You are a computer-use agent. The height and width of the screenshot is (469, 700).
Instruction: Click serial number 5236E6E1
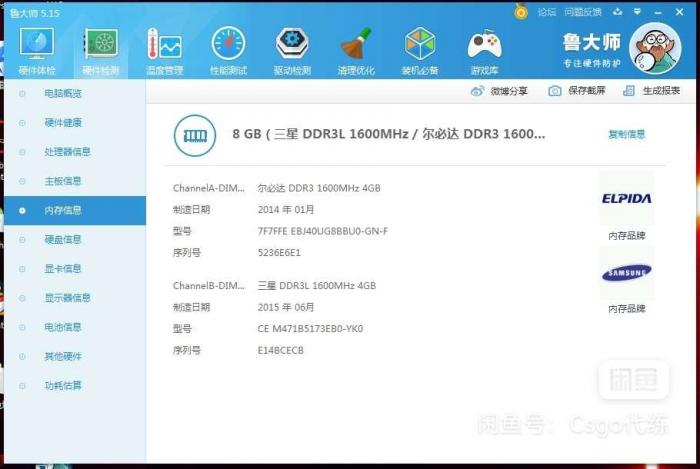pyautogui.click(x=279, y=253)
